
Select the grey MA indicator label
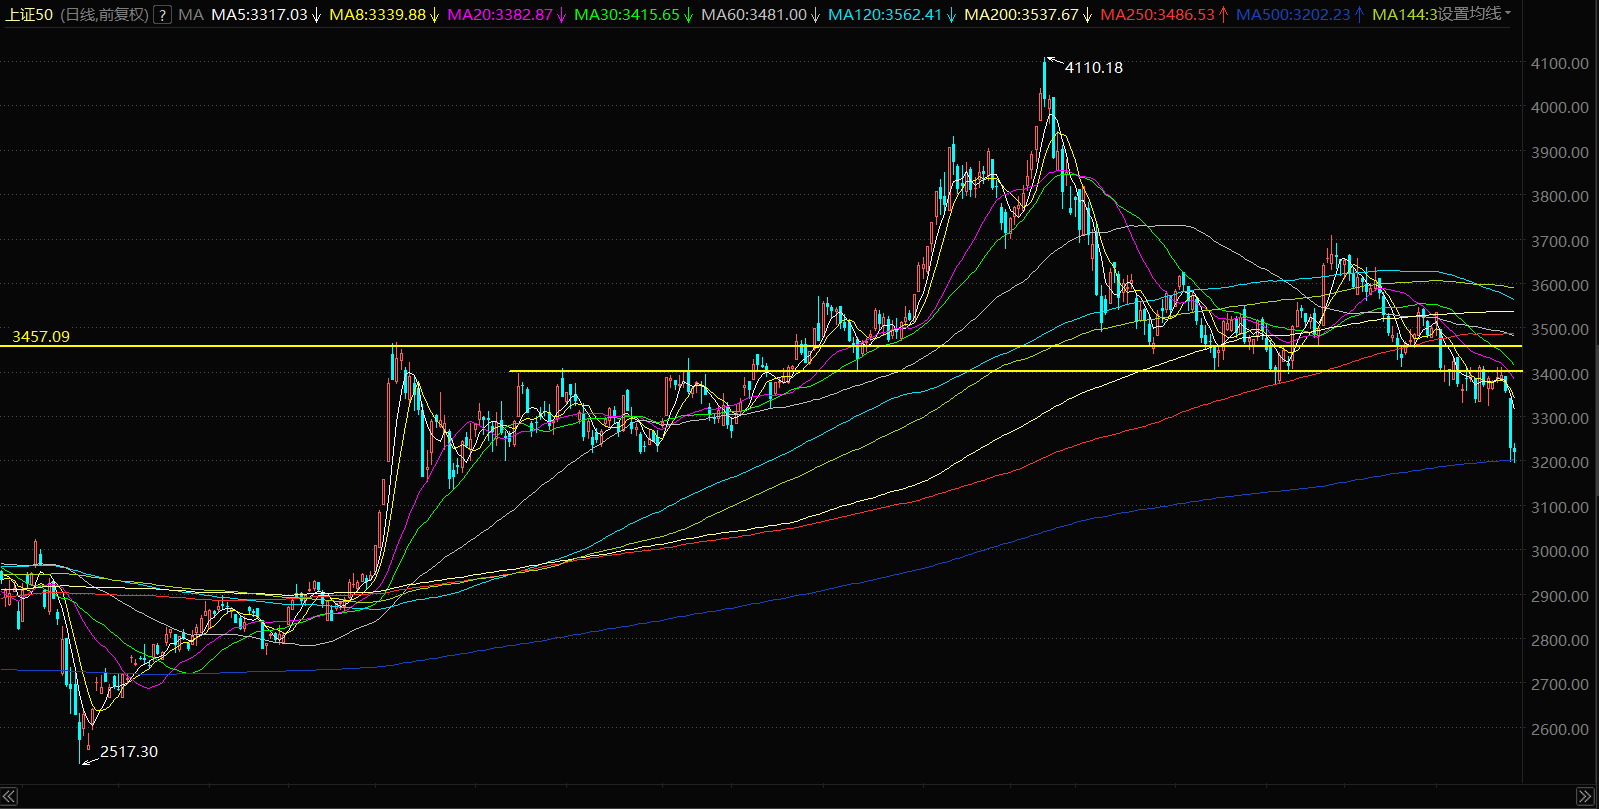coord(190,15)
